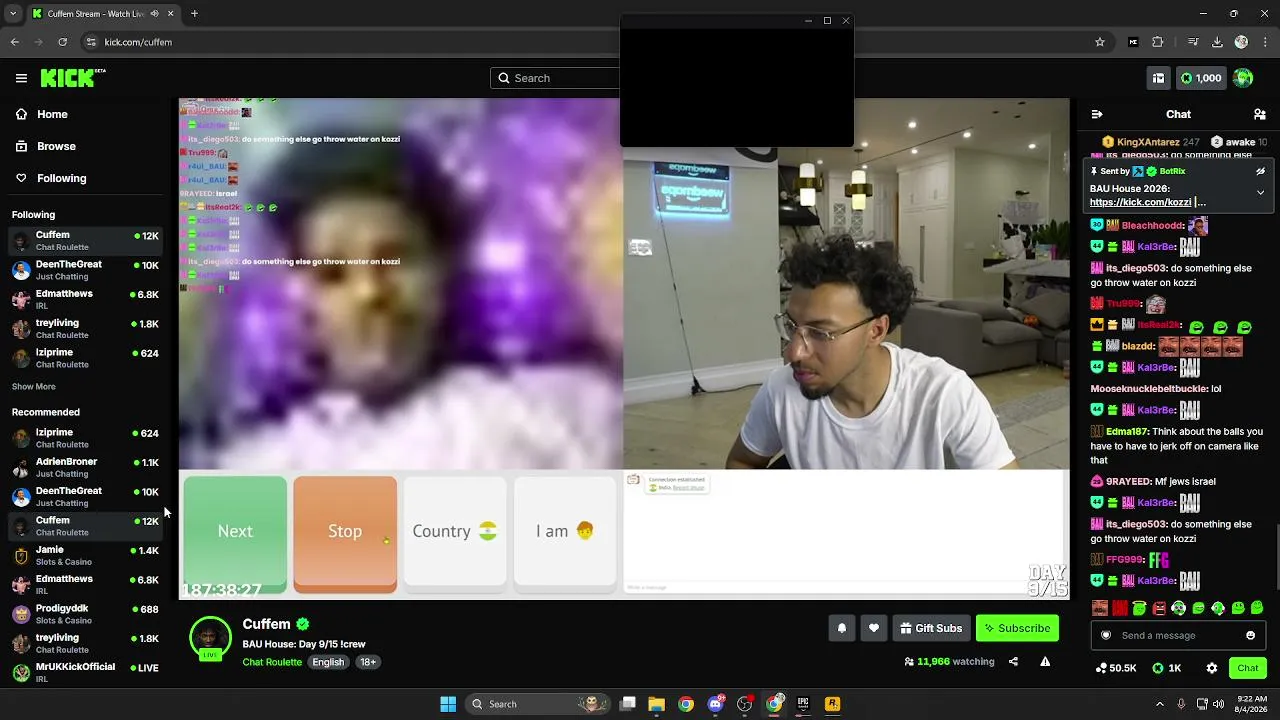The height and width of the screenshot is (720, 1280).
Task: Reload the kick.com page
Action: (63, 42)
